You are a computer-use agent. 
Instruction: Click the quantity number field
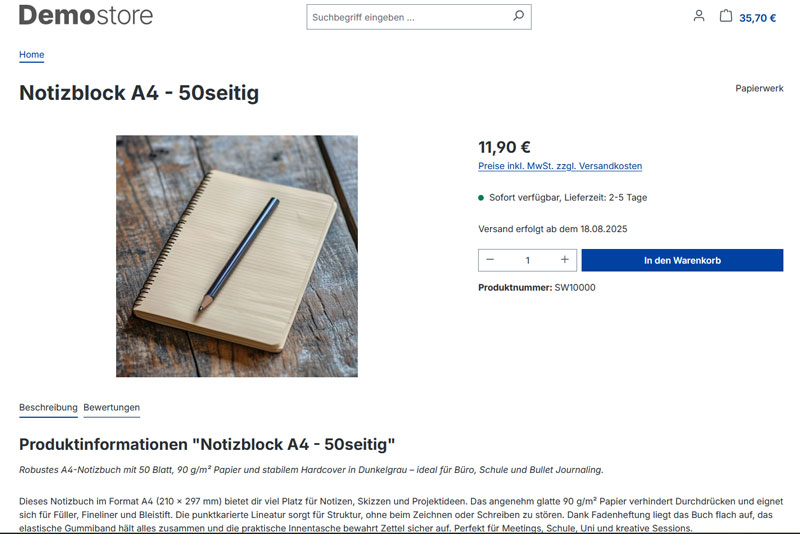pyautogui.click(x=527, y=260)
